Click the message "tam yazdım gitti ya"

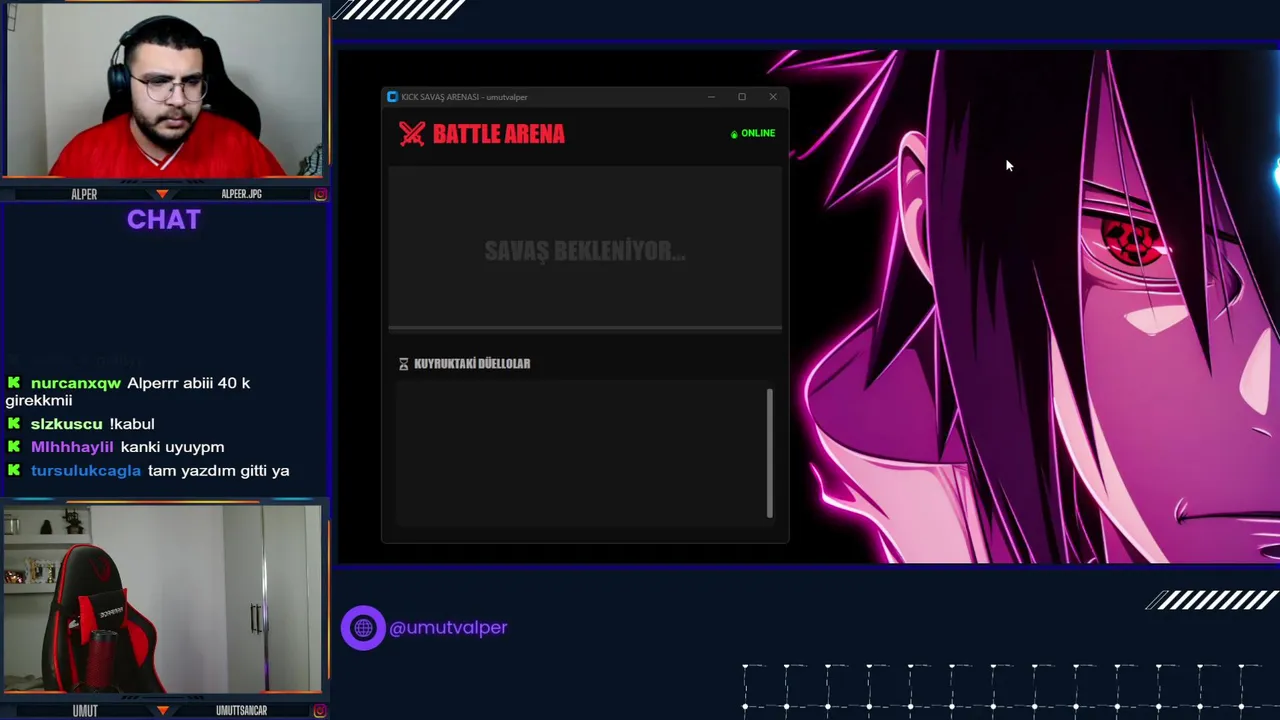(x=219, y=470)
